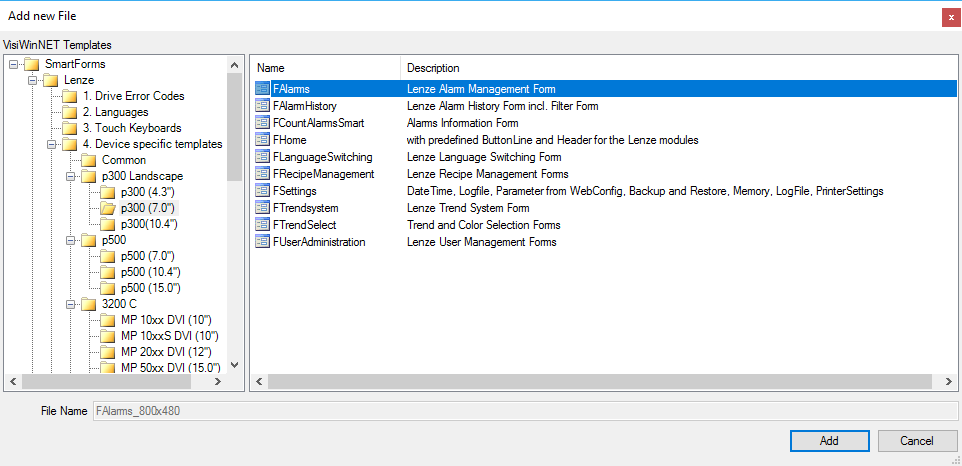Select description 'Lenze Trend System Form'

[x=468, y=208]
